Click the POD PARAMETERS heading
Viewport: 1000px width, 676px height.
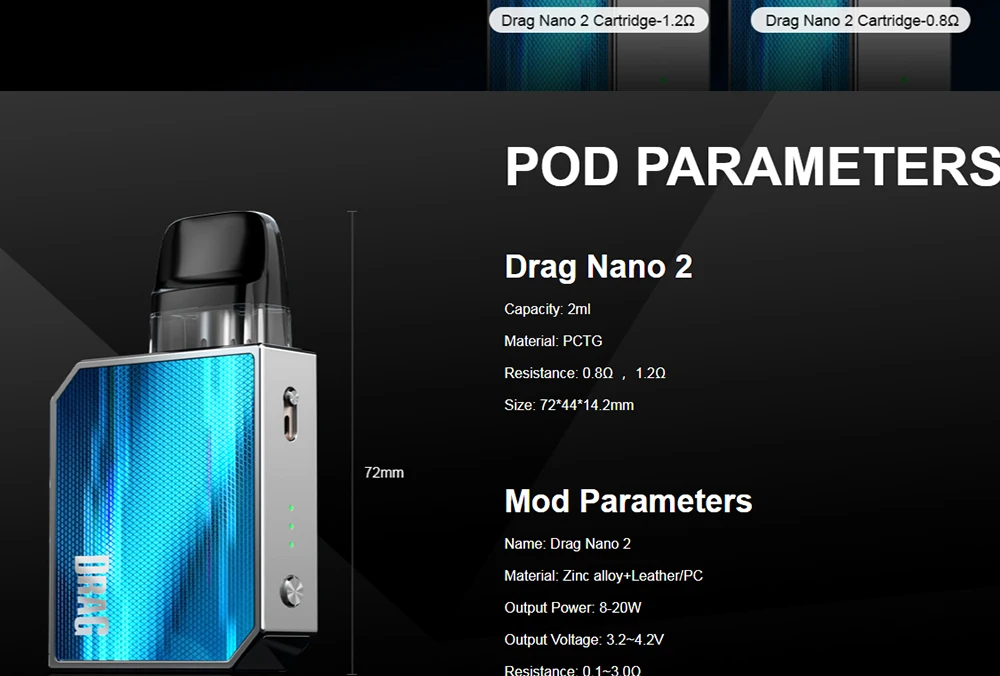(x=753, y=166)
